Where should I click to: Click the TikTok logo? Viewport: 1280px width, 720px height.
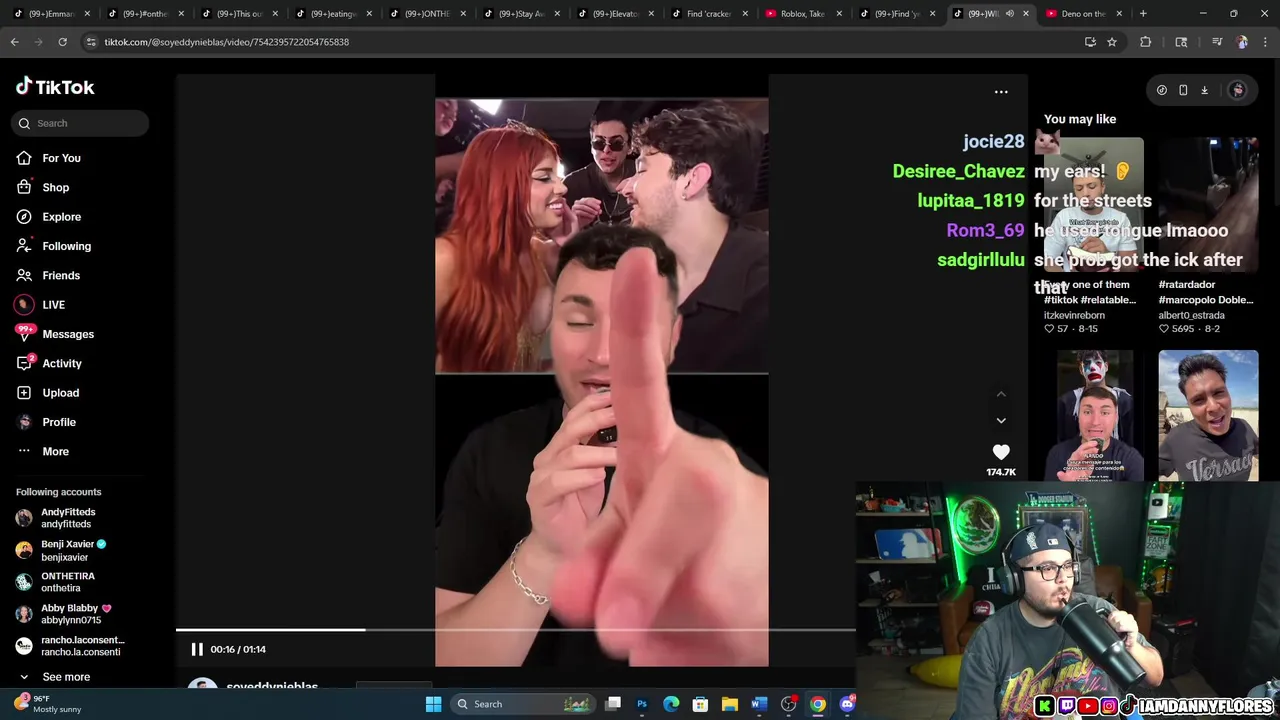[x=55, y=87]
